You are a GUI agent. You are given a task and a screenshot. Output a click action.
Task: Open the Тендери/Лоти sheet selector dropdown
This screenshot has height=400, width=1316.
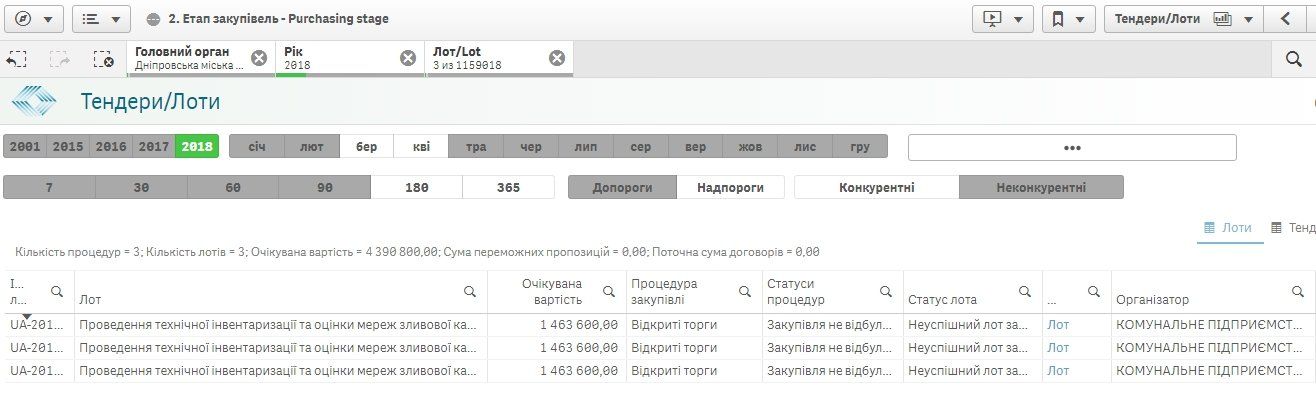pyautogui.click(x=1184, y=18)
